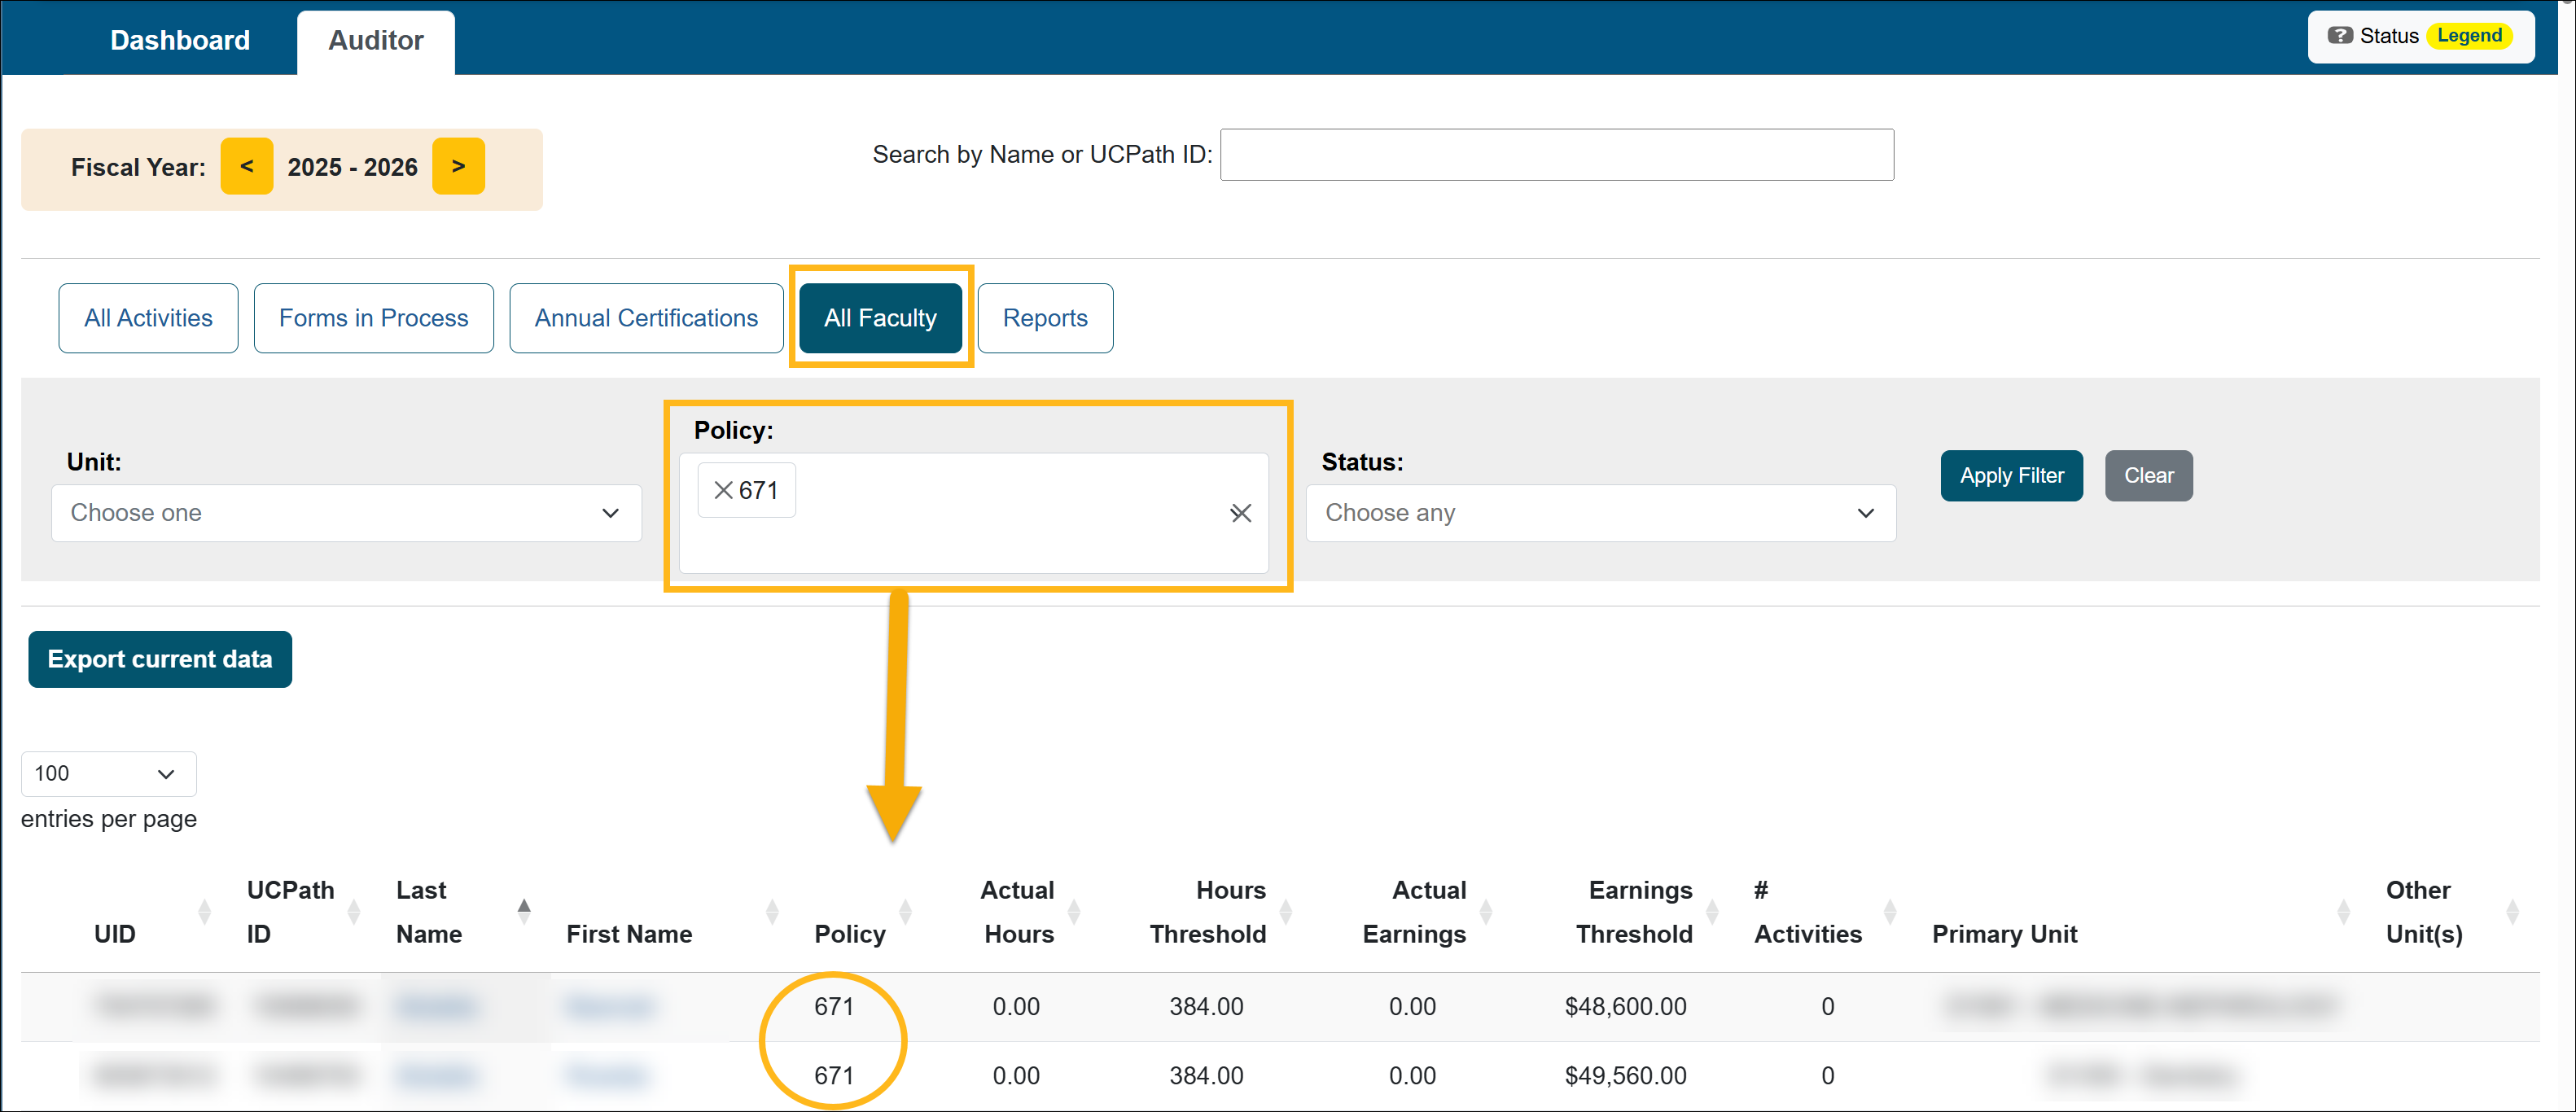Viewport: 2576px width, 1112px height.
Task: Sort table by Policy column
Action: (905, 911)
